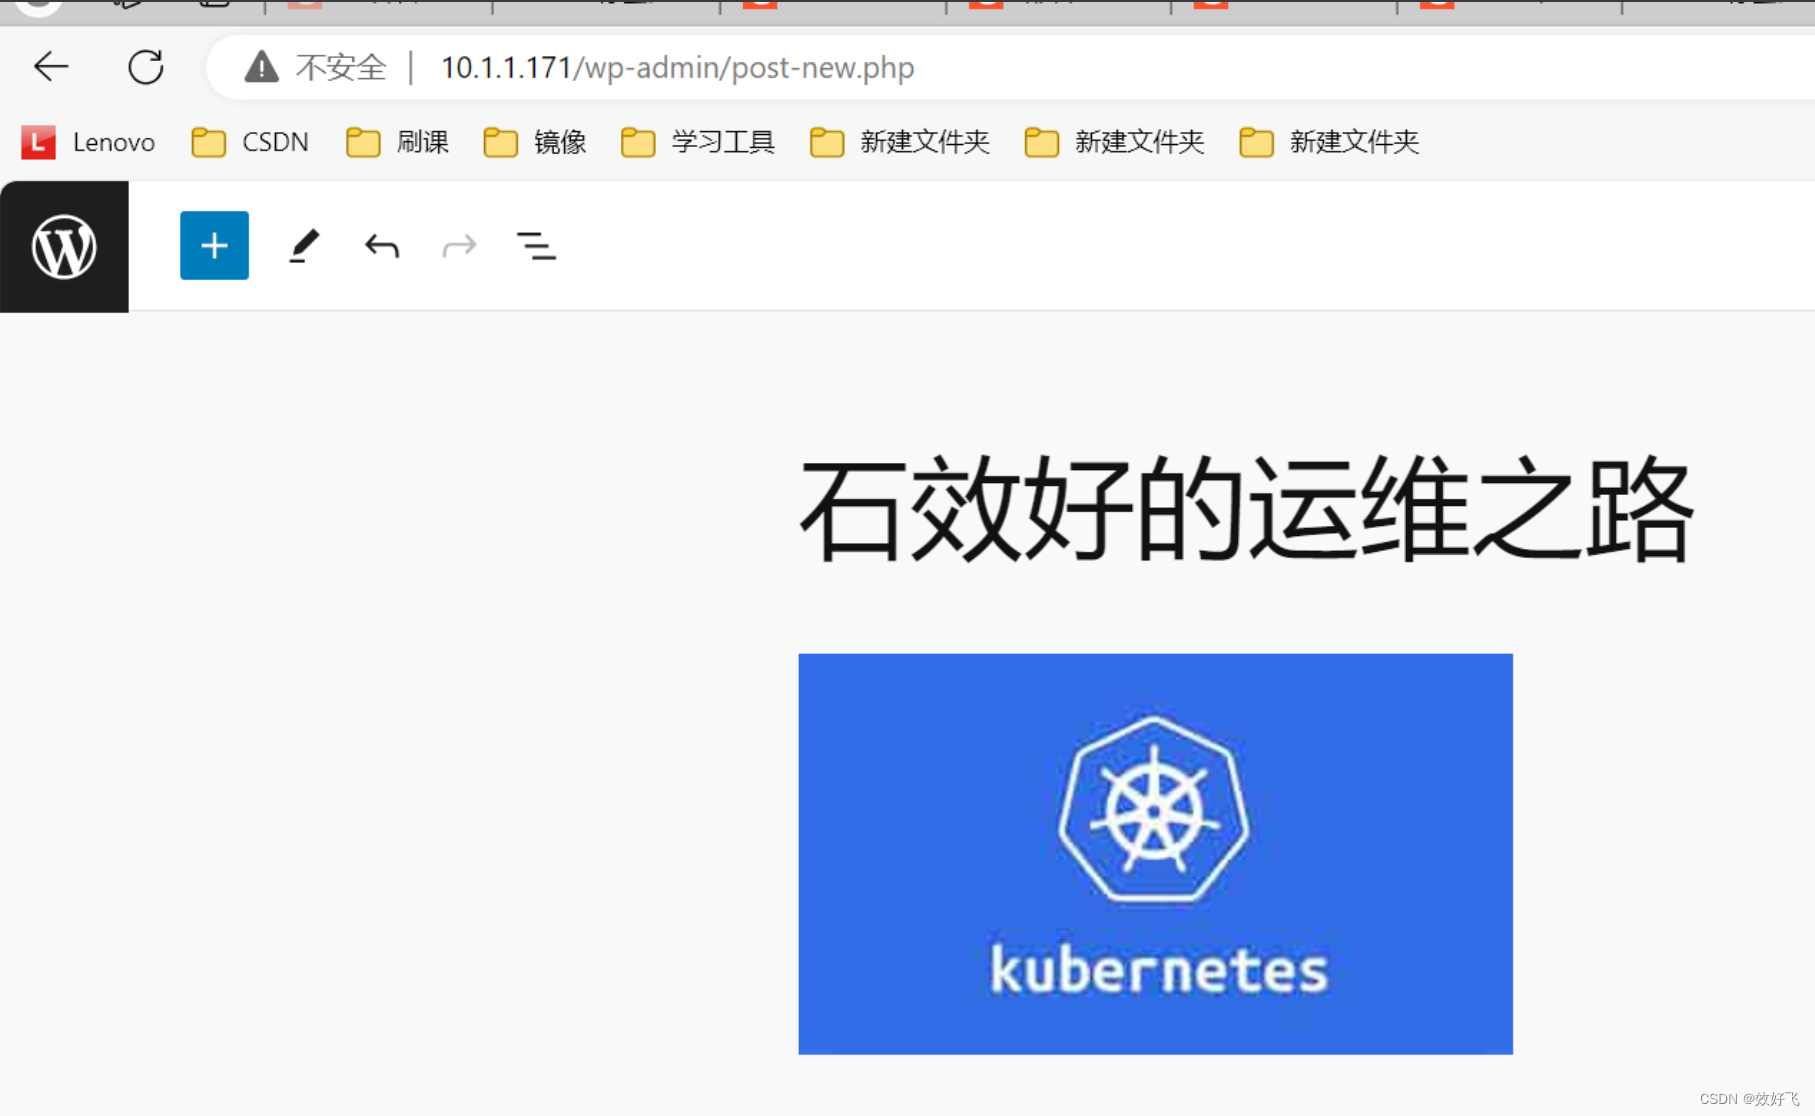1815x1116 pixels.
Task: Open the CSDN bookmarks folder
Action: click(x=250, y=142)
